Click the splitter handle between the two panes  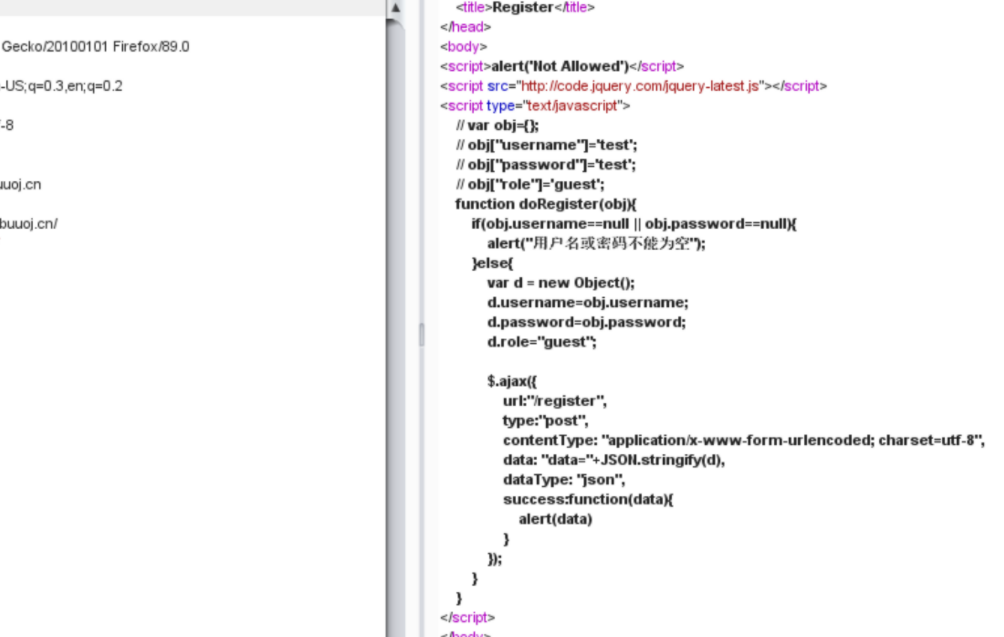pos(421,334)
